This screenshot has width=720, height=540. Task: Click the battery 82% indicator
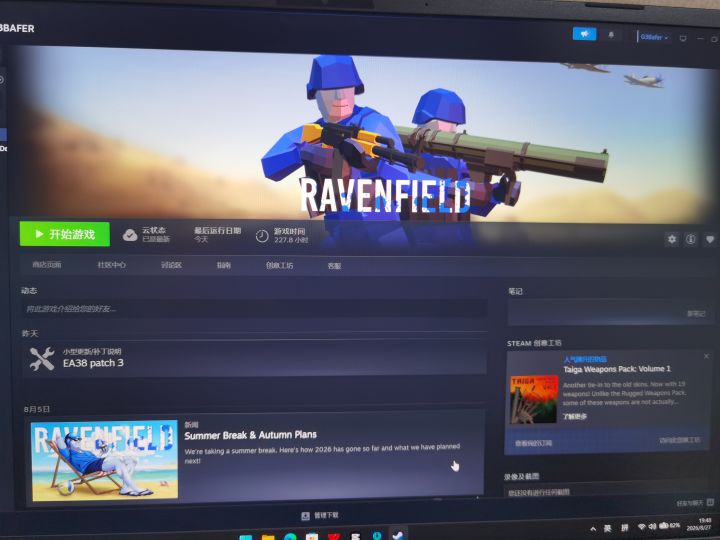669,525
